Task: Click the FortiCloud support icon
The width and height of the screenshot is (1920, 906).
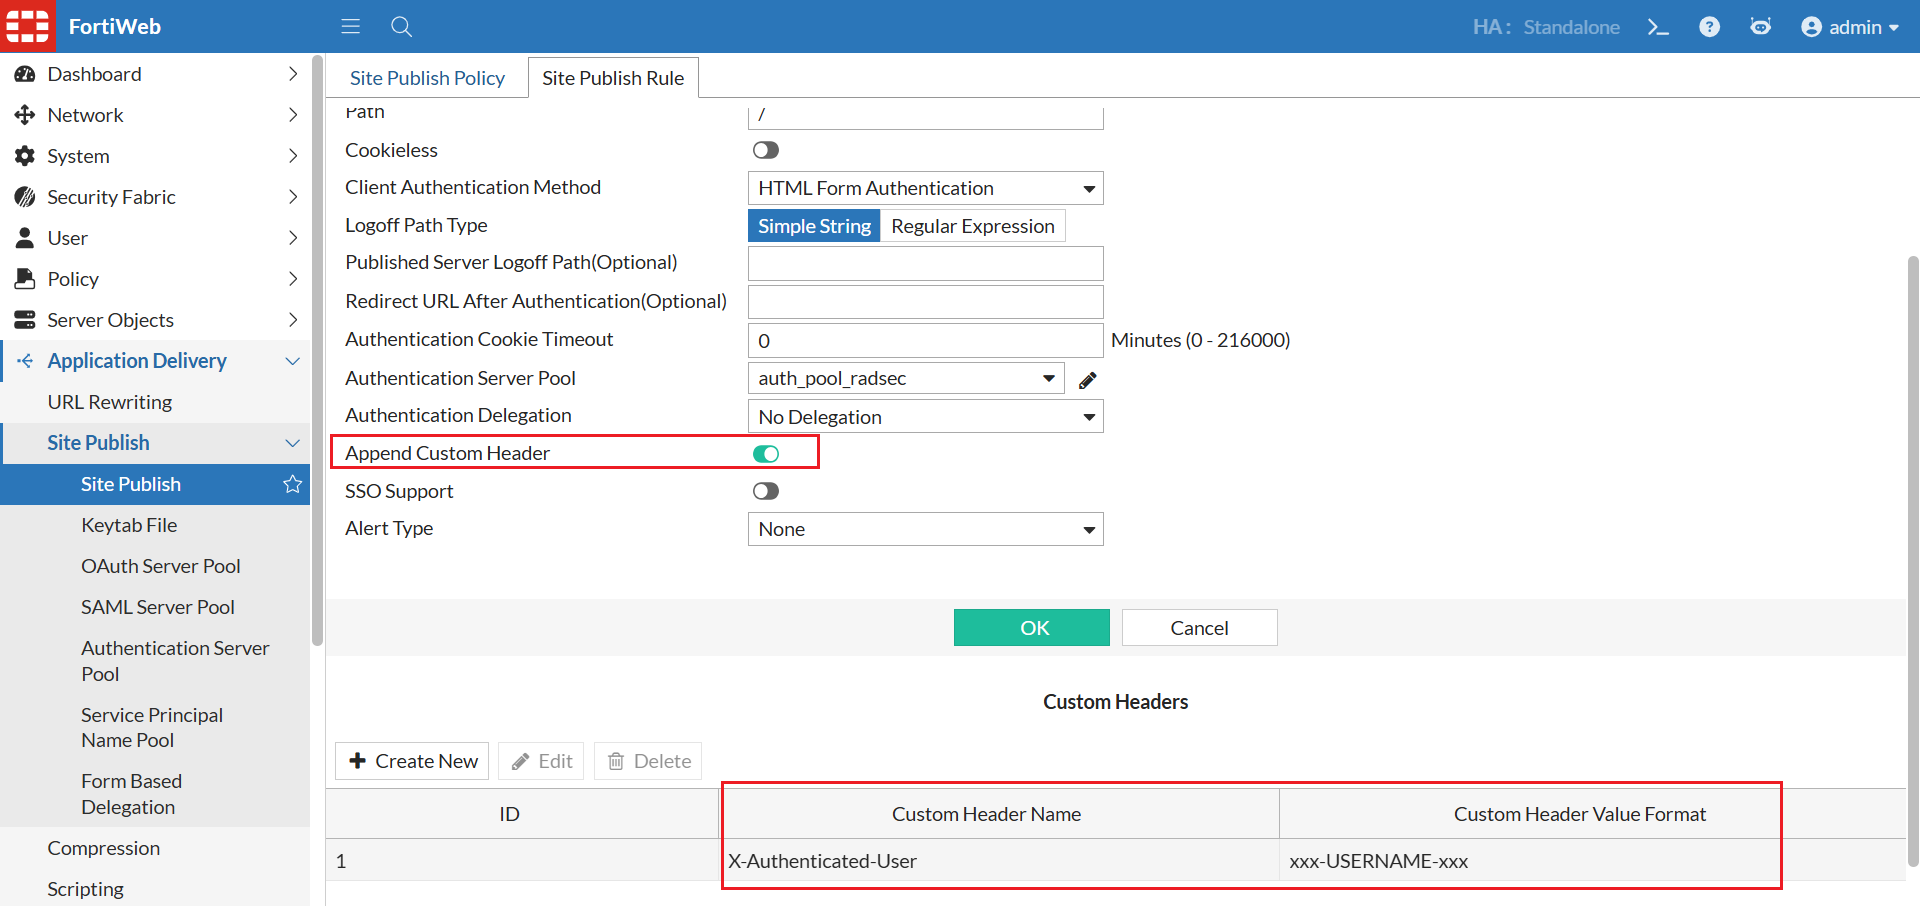Action: tap(1760, 27)
